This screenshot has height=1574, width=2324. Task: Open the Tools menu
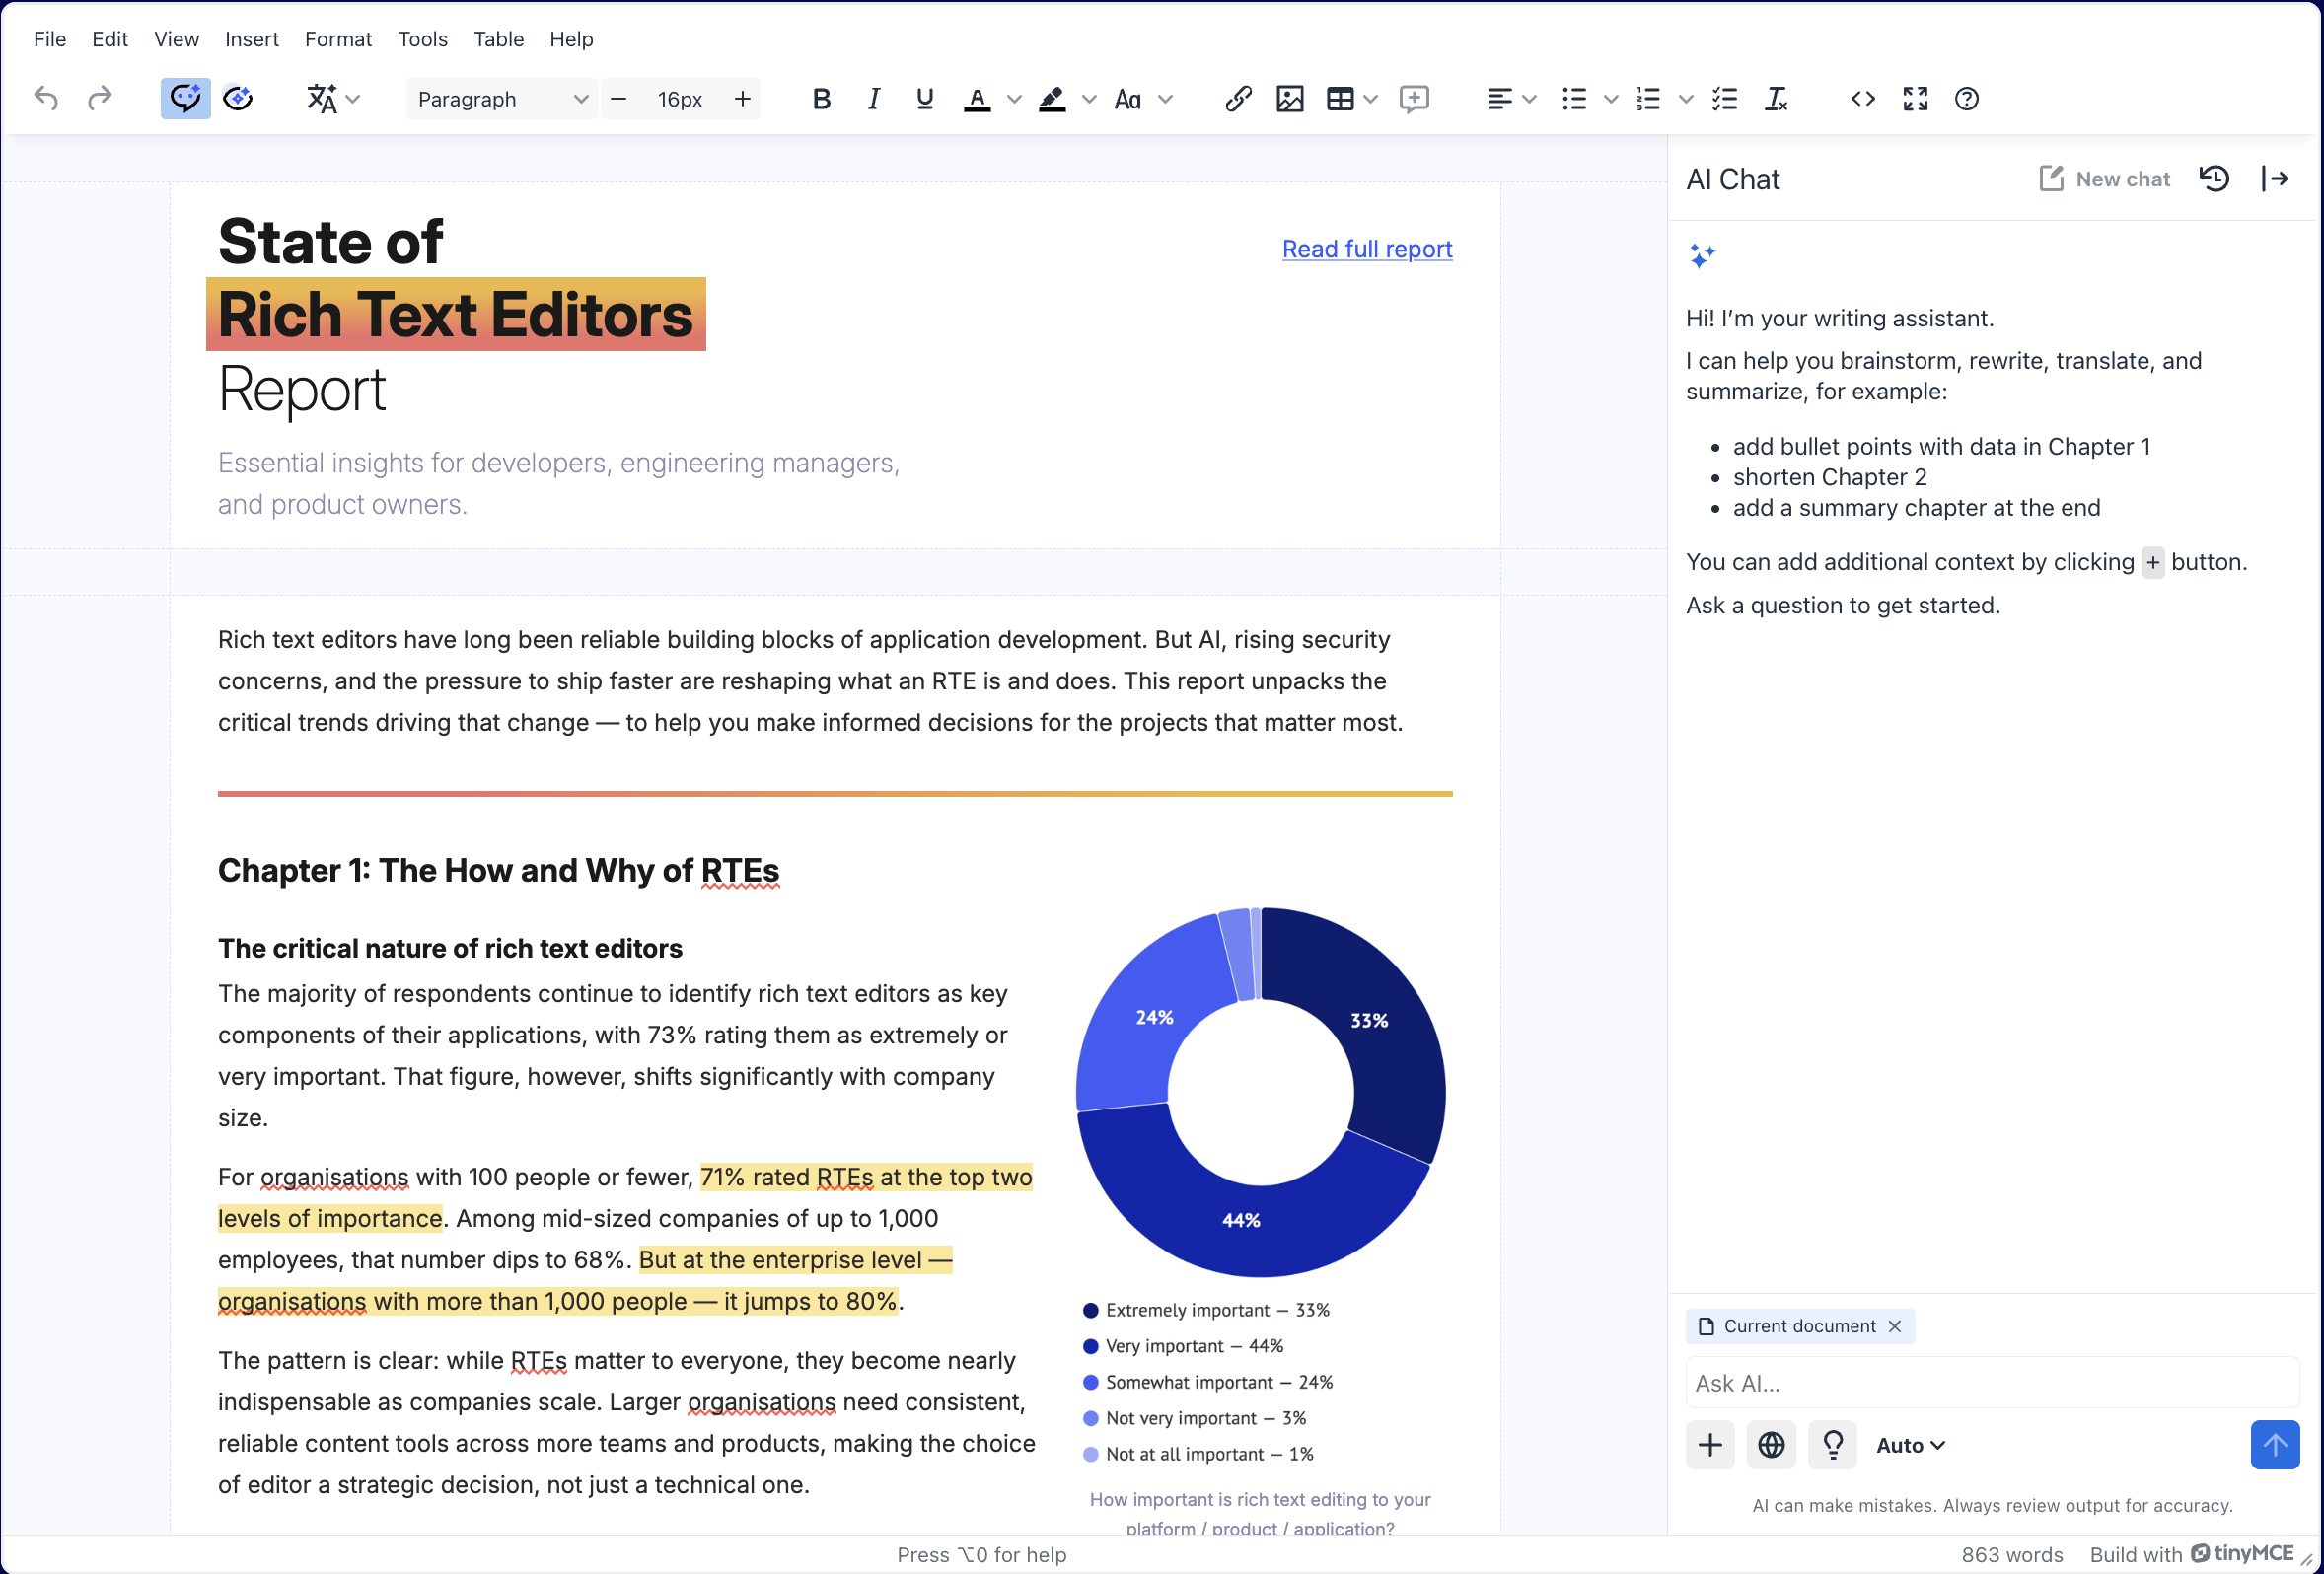(x=423, y=39)
